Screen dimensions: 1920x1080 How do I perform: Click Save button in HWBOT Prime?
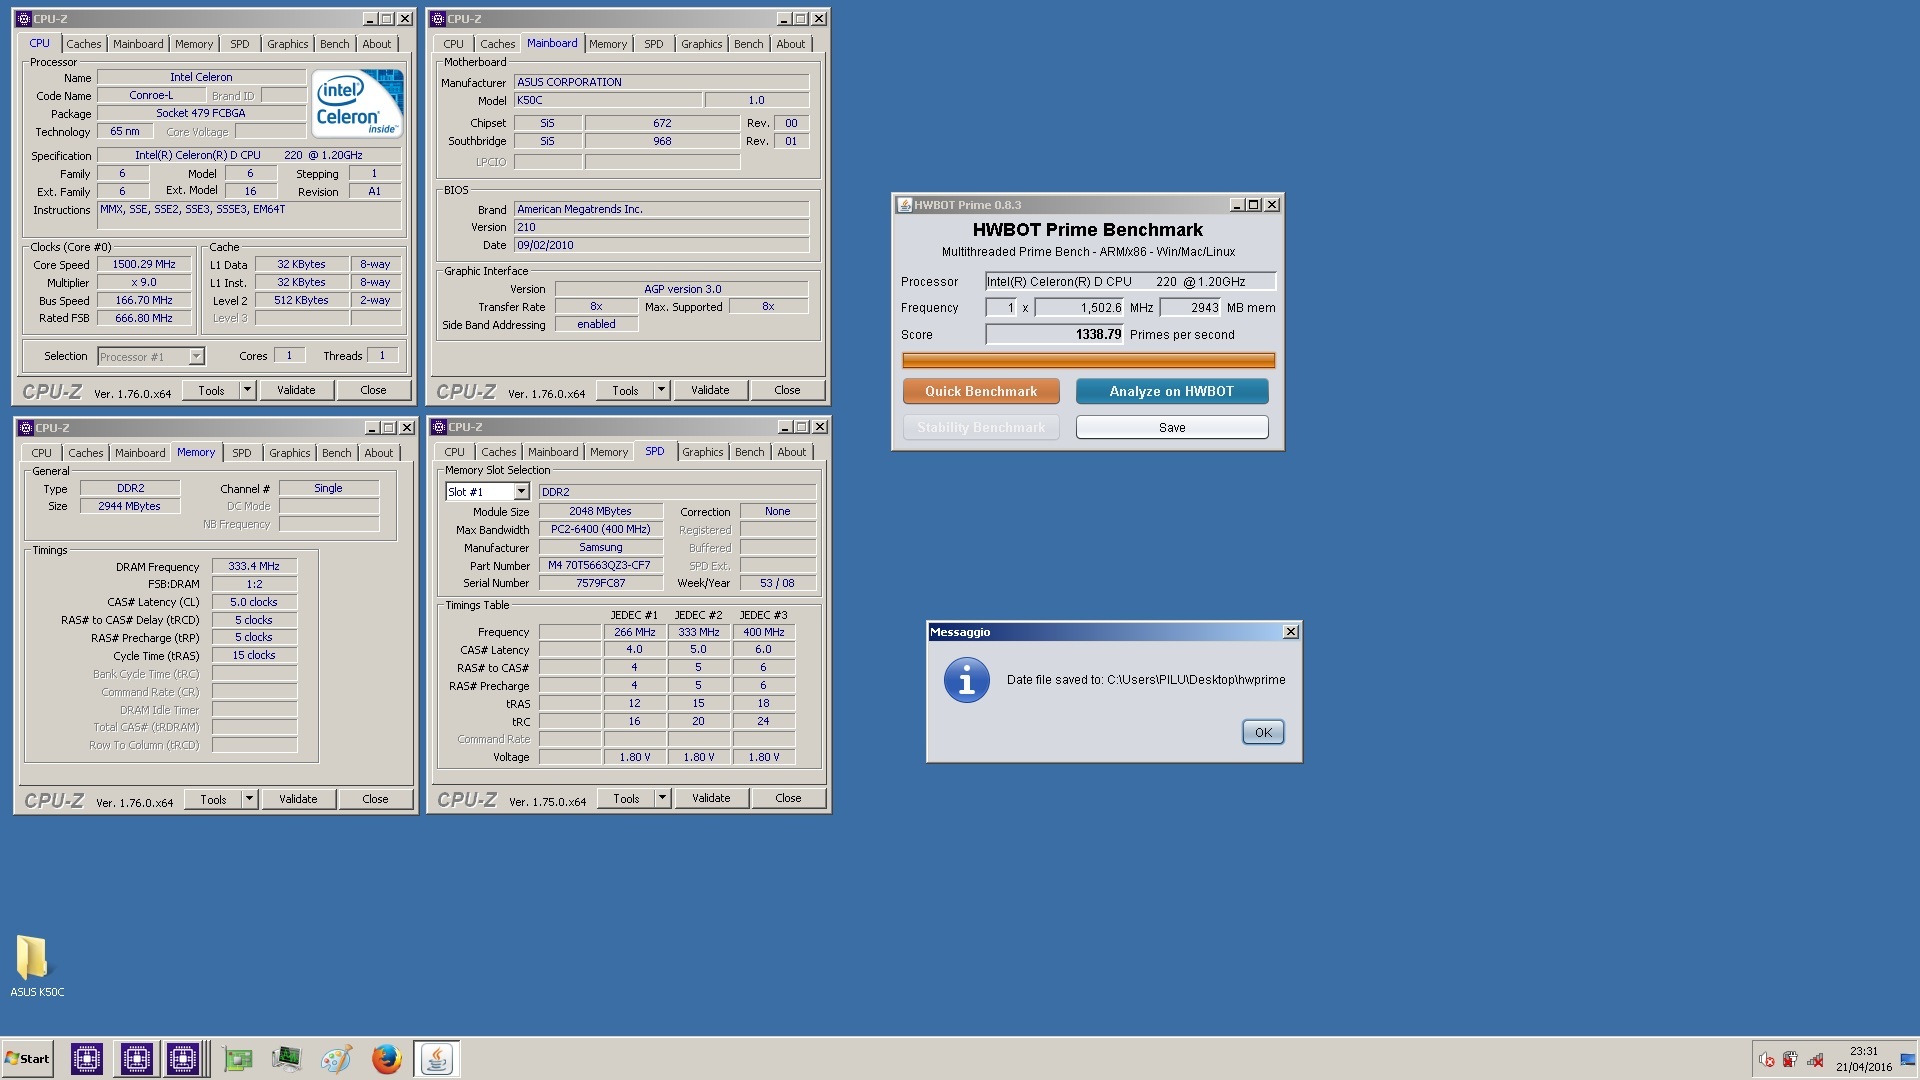pyautogui.click(x=1172, y=427)
